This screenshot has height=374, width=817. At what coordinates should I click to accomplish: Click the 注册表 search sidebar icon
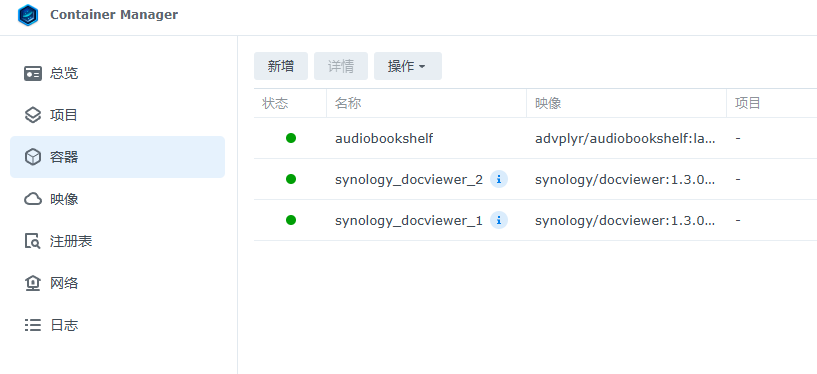[x=33, y=241]
